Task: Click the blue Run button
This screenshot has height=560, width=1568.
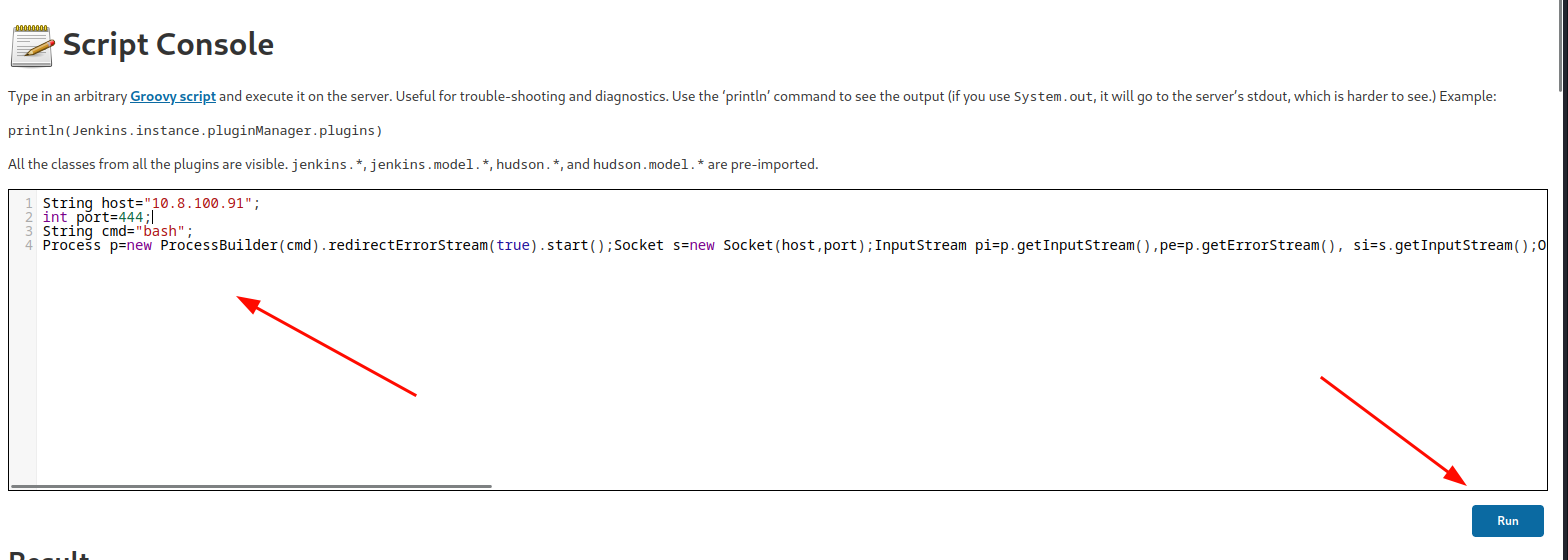Action: pos(1507,521)
